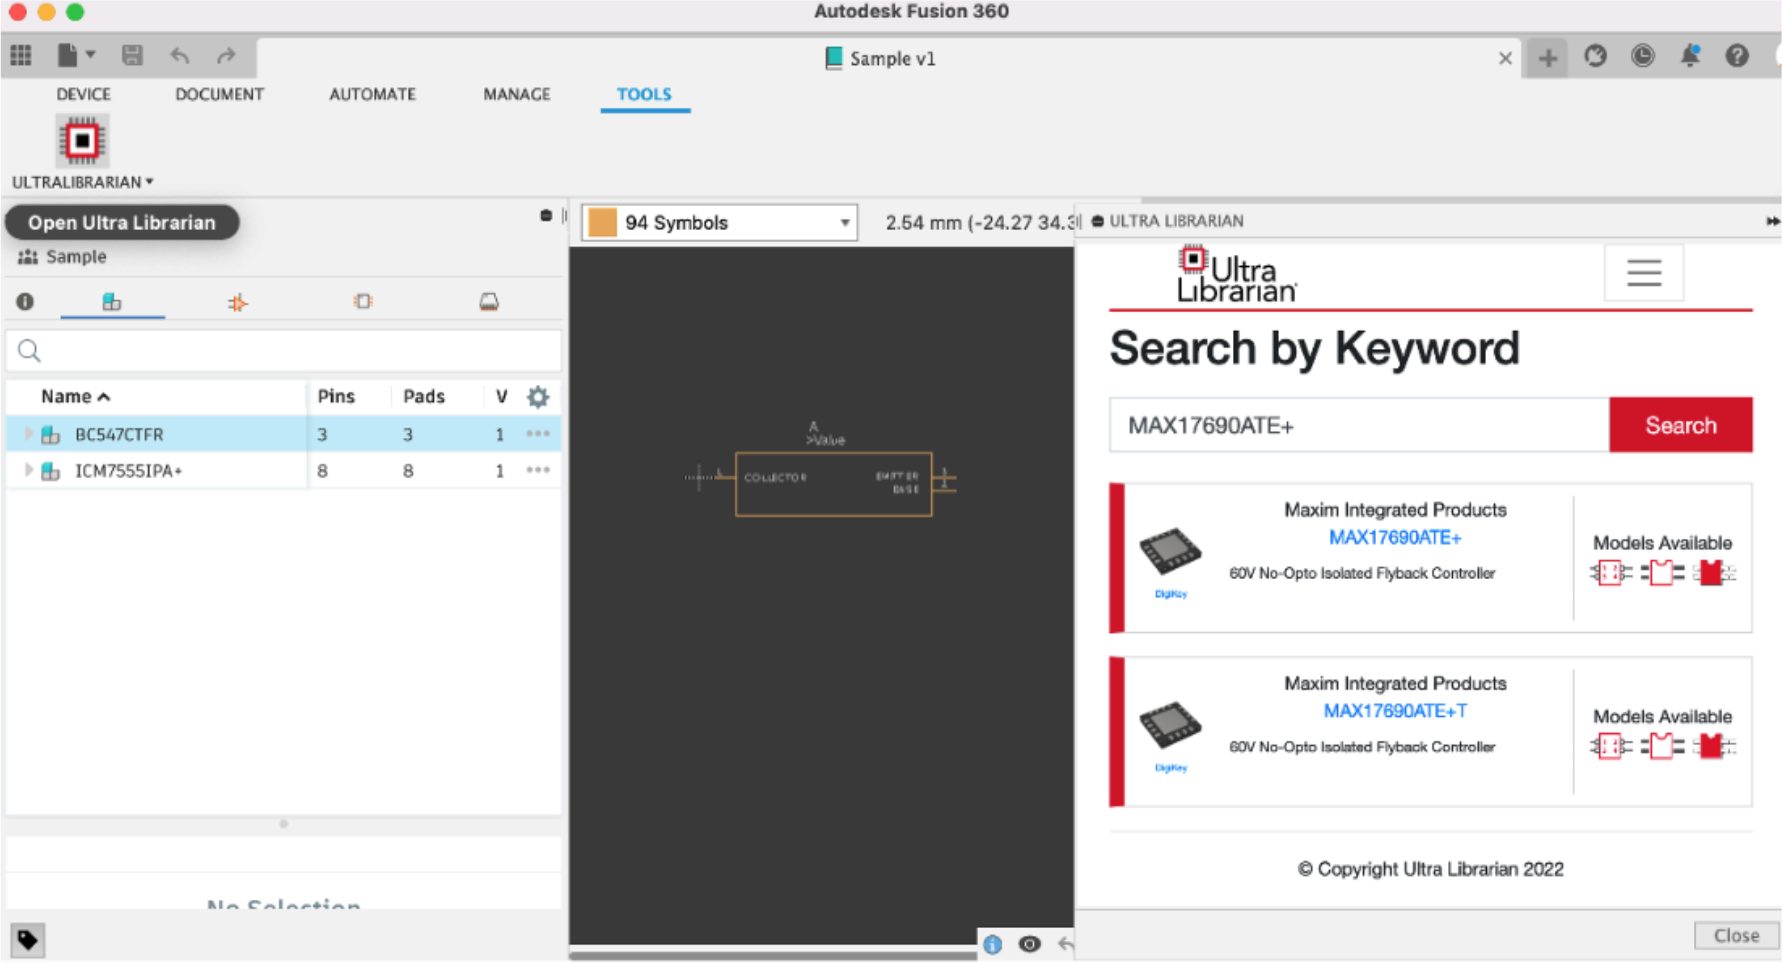Select the BC547CTFR device
The image size is (1784, 964).
tap(119, 435)
